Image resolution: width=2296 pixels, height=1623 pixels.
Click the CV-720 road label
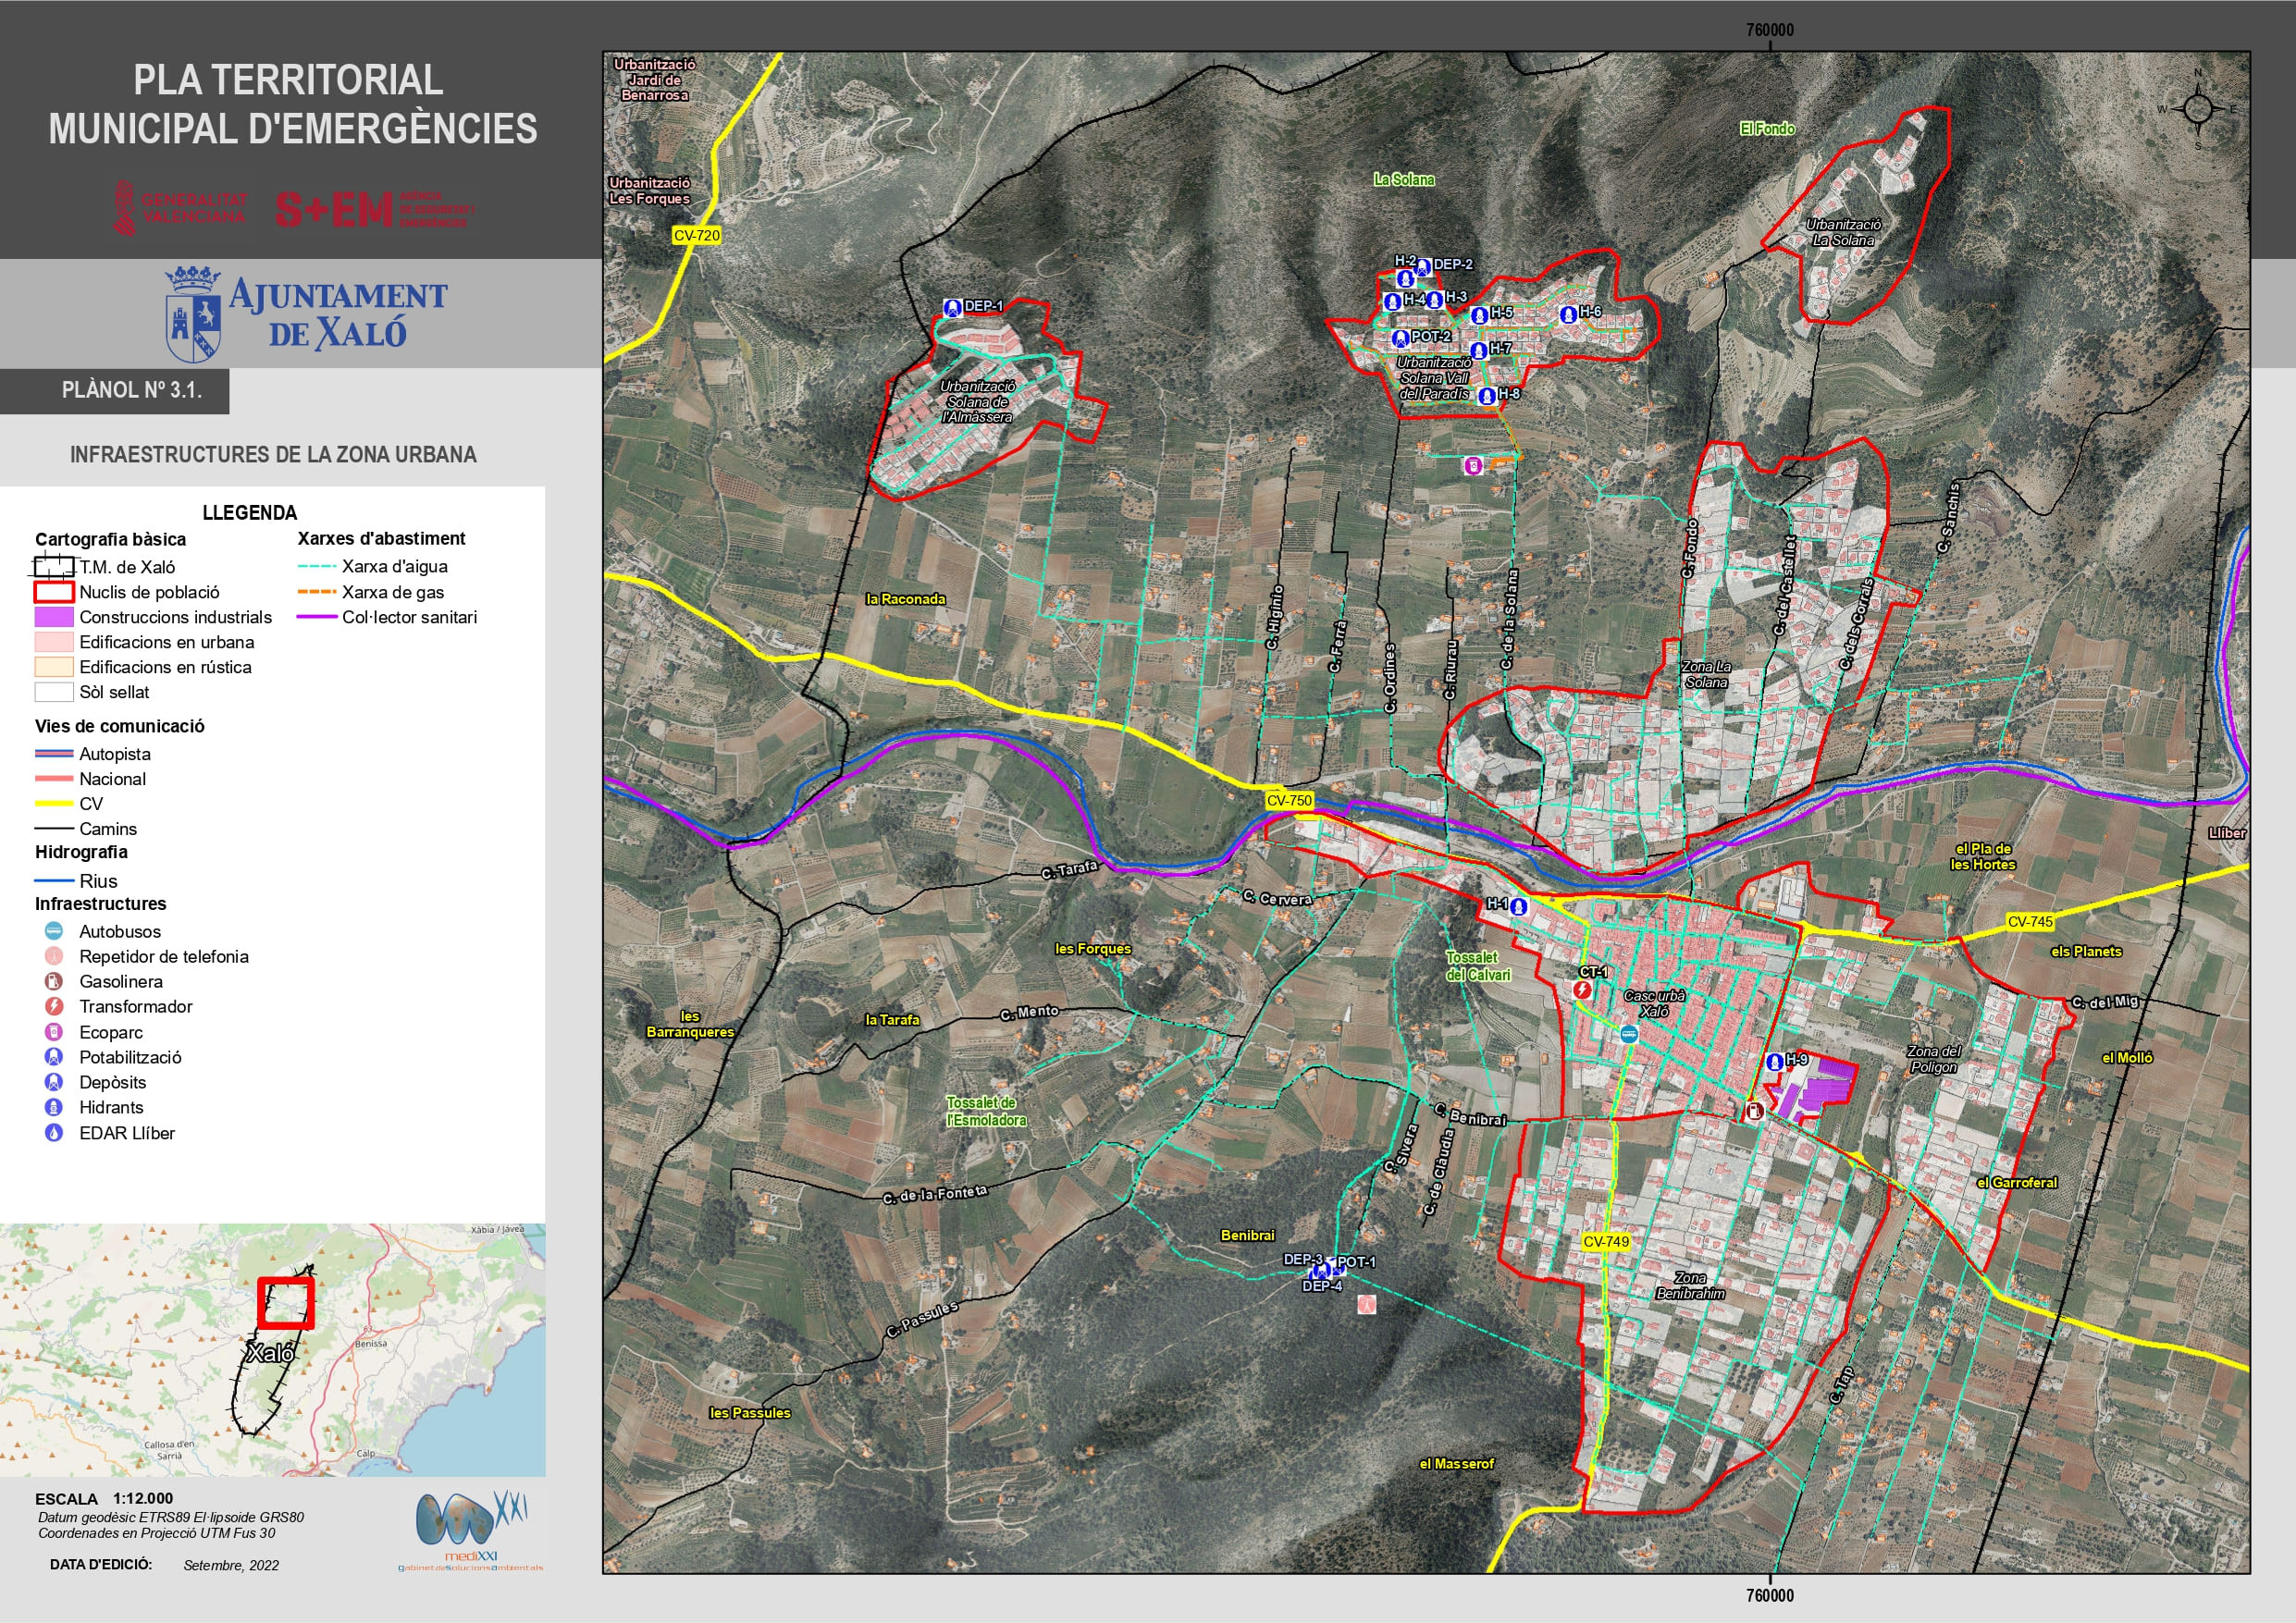pyautogui.click(x=696, y=235)
